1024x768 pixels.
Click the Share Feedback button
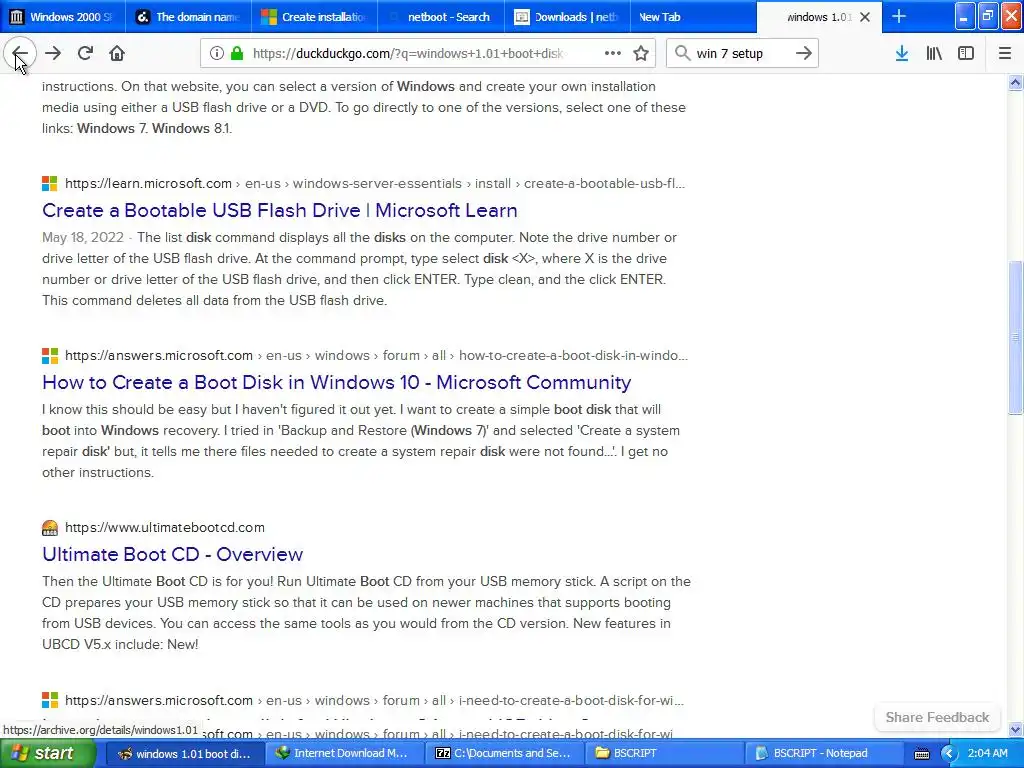(x=937, y=717)
